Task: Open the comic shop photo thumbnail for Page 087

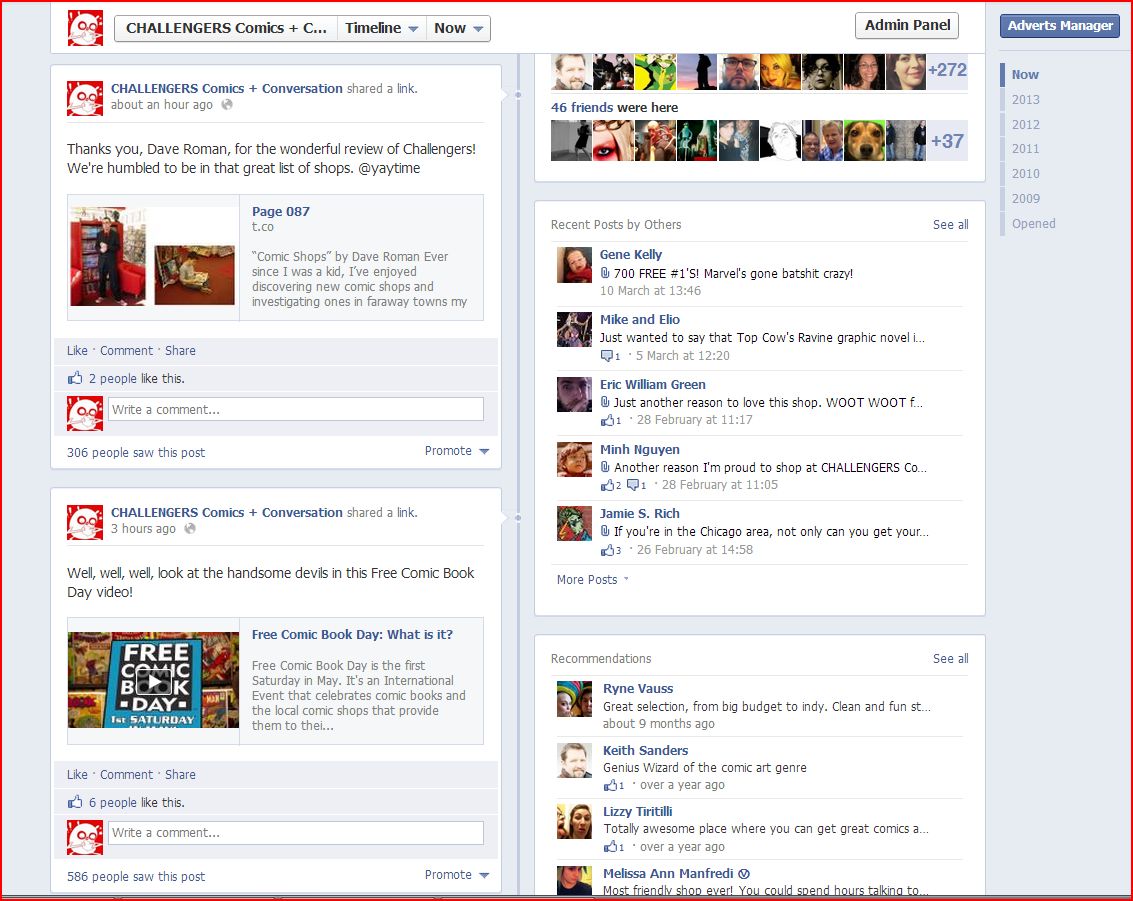Action: tap(153, 256)
